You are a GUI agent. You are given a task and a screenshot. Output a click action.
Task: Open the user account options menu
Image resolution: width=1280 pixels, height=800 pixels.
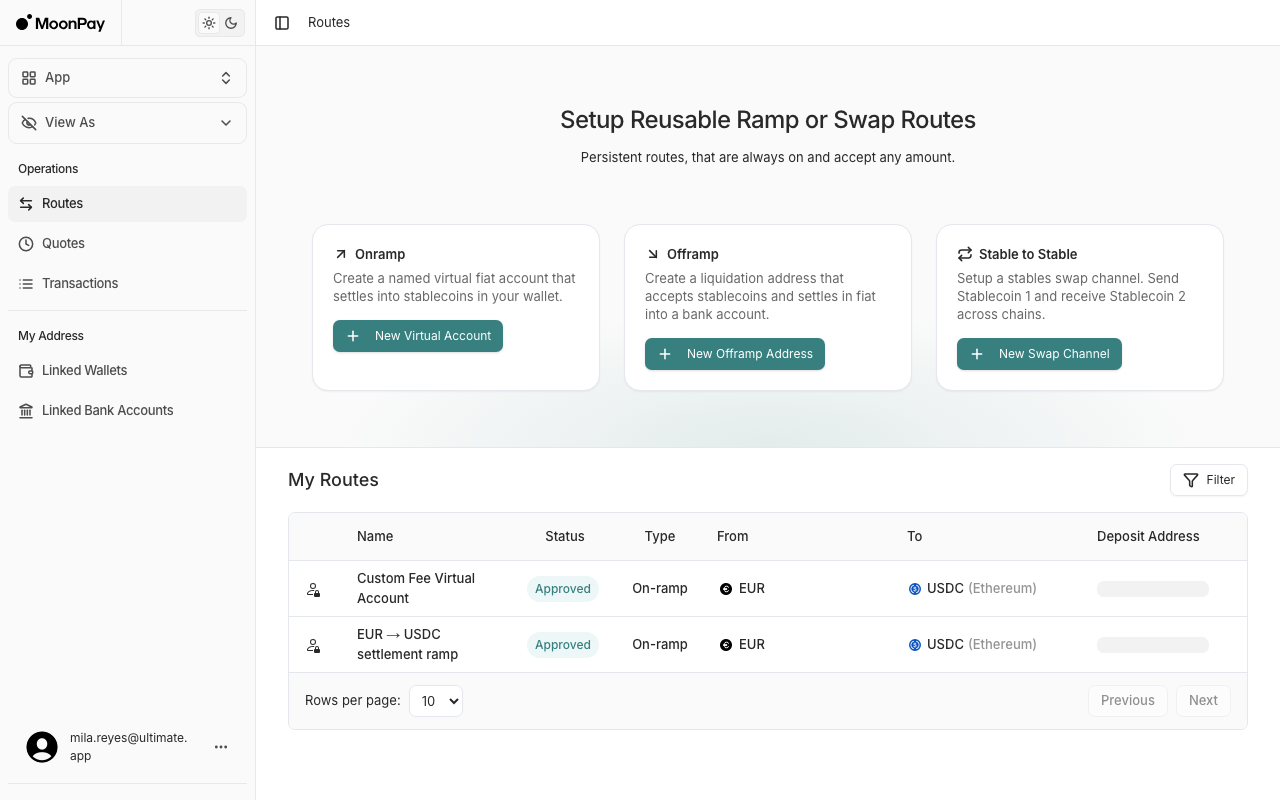click(x=221, y=747)
